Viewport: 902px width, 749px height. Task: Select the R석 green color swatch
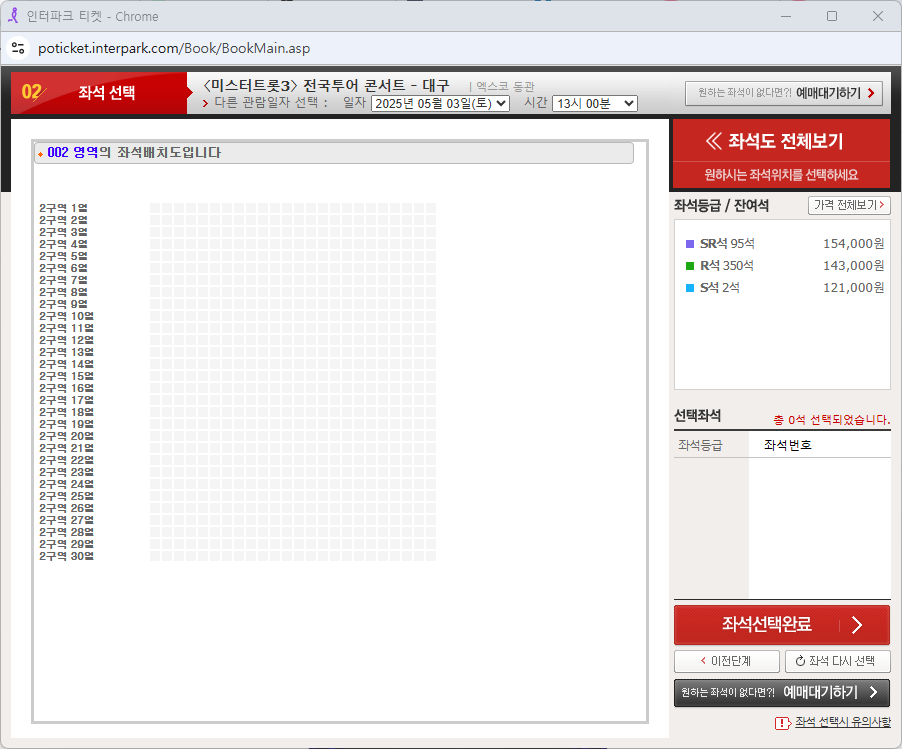pyautogui.click(x=690, y=266)
